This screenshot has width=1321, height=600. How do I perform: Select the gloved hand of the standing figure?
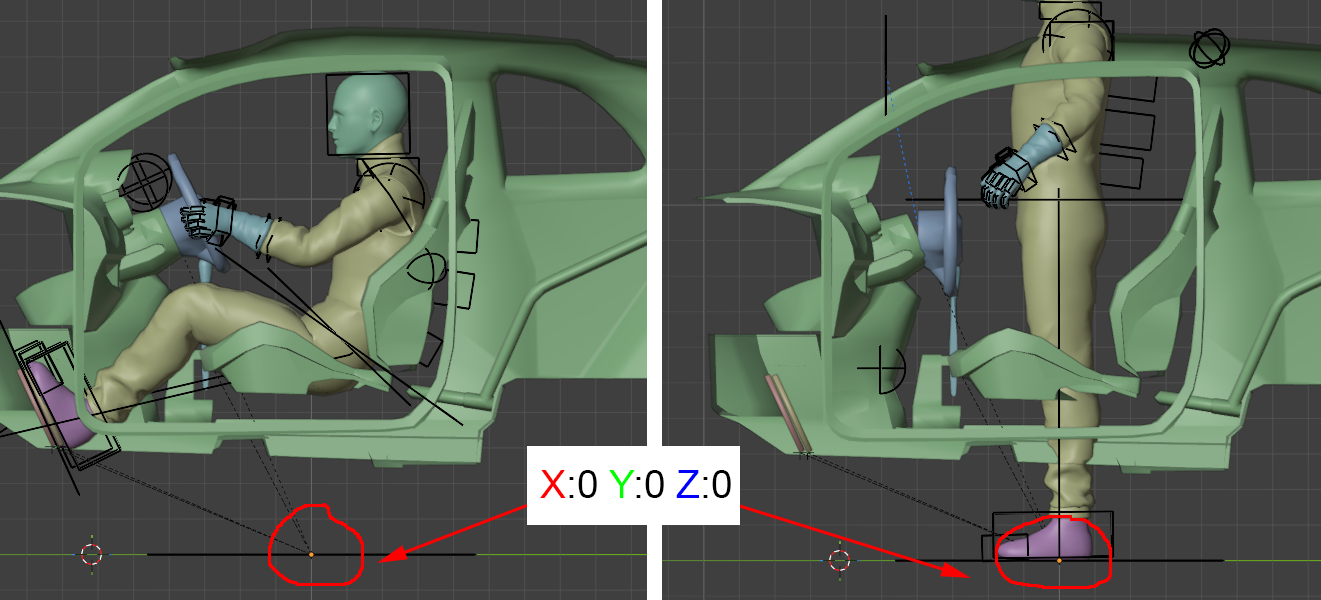[1005, 182]
